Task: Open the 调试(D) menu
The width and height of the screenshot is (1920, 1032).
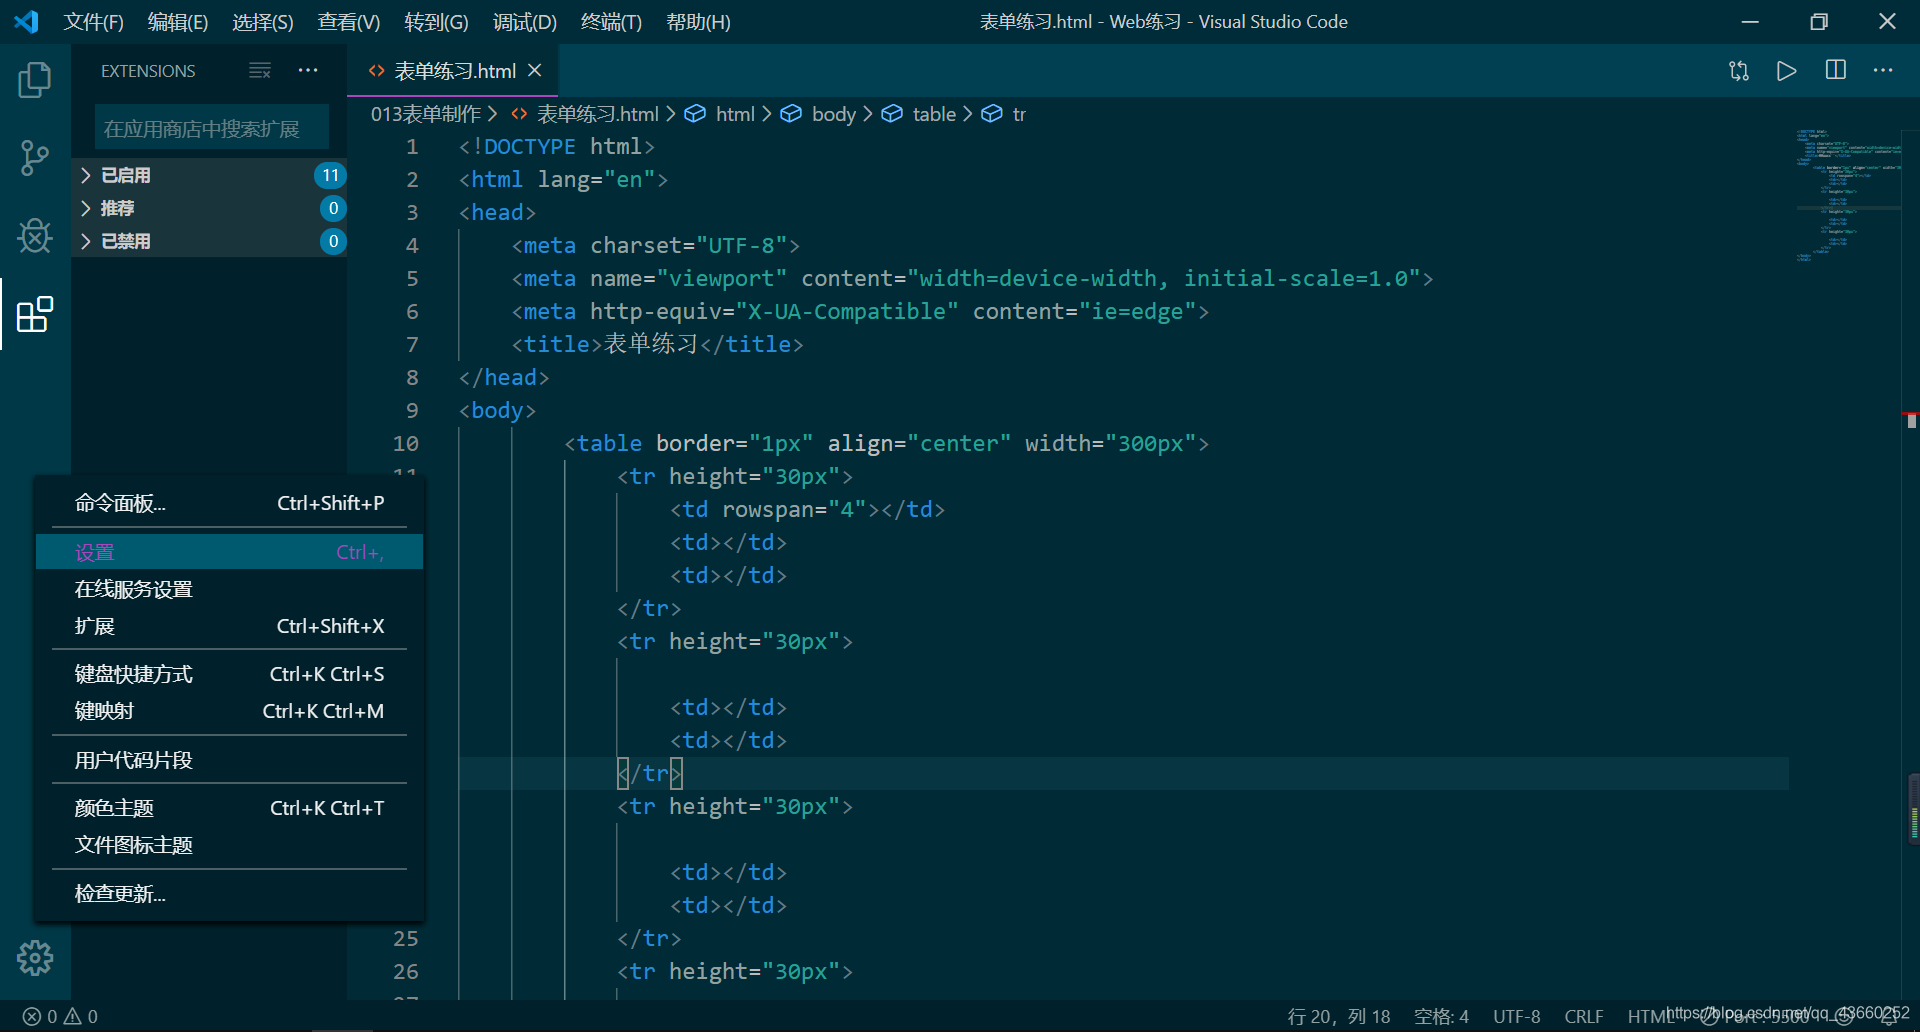Action: point(524,21)
